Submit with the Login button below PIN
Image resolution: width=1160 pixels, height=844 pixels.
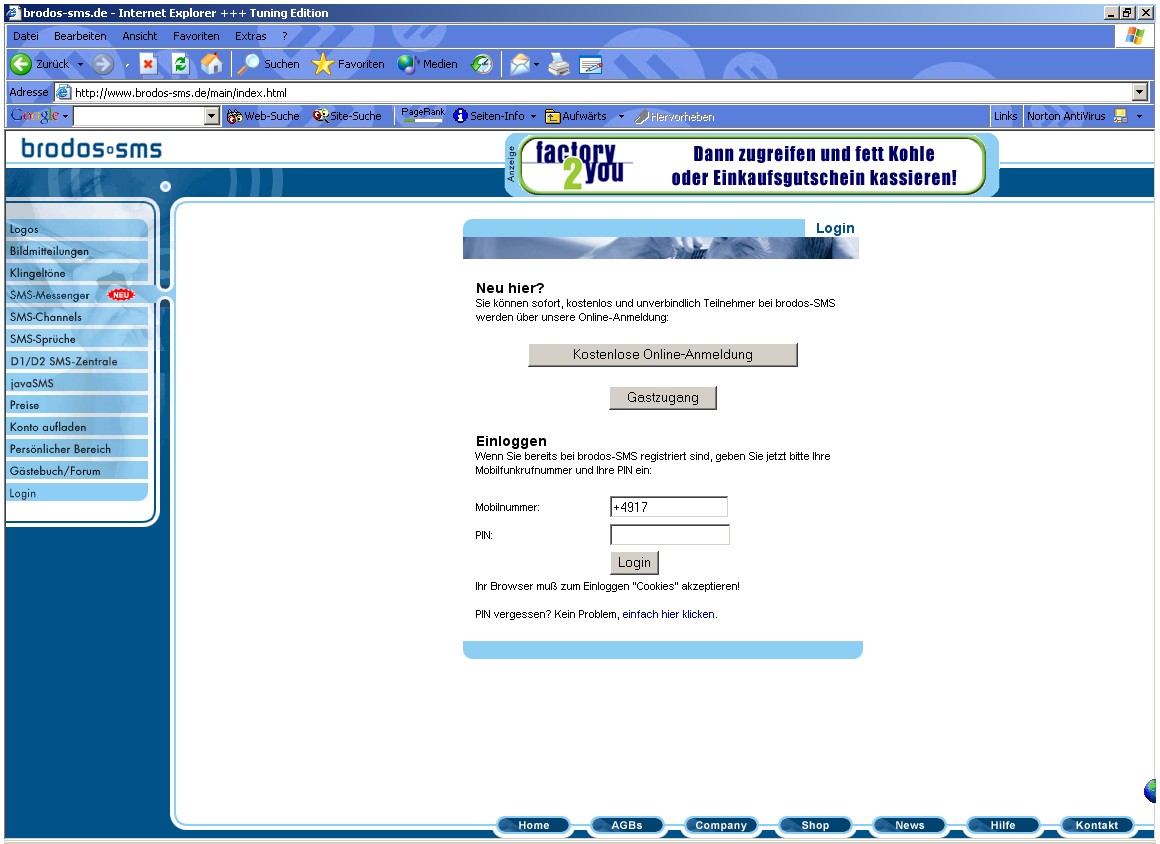pyautogui.click(x=634, y=563)
